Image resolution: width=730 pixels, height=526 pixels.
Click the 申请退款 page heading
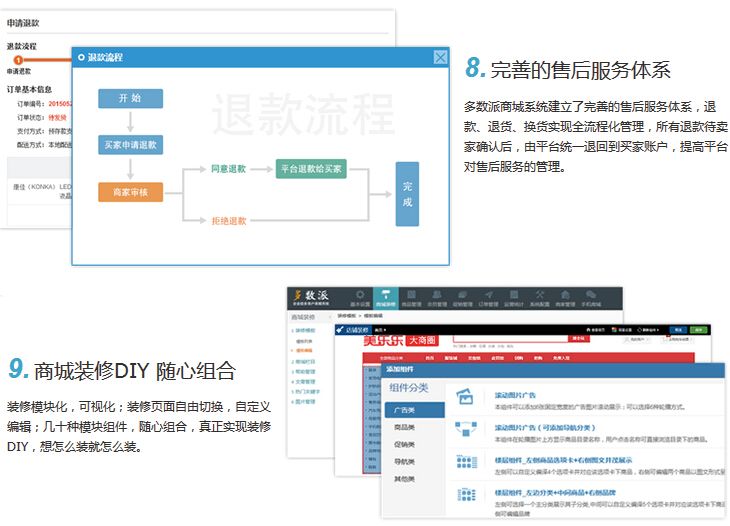[x=23, y=23]
